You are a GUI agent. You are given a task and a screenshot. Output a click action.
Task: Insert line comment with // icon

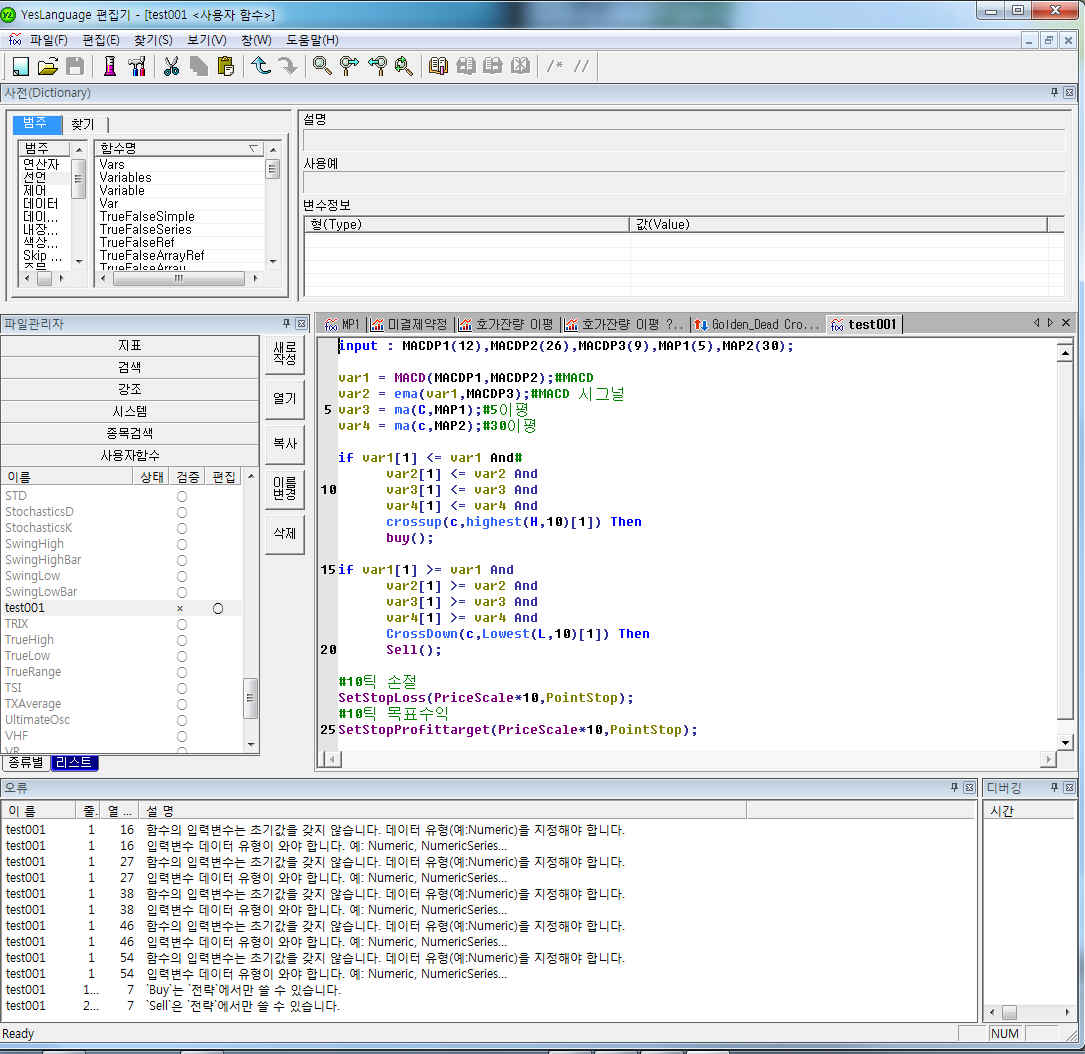pos(582,66)
